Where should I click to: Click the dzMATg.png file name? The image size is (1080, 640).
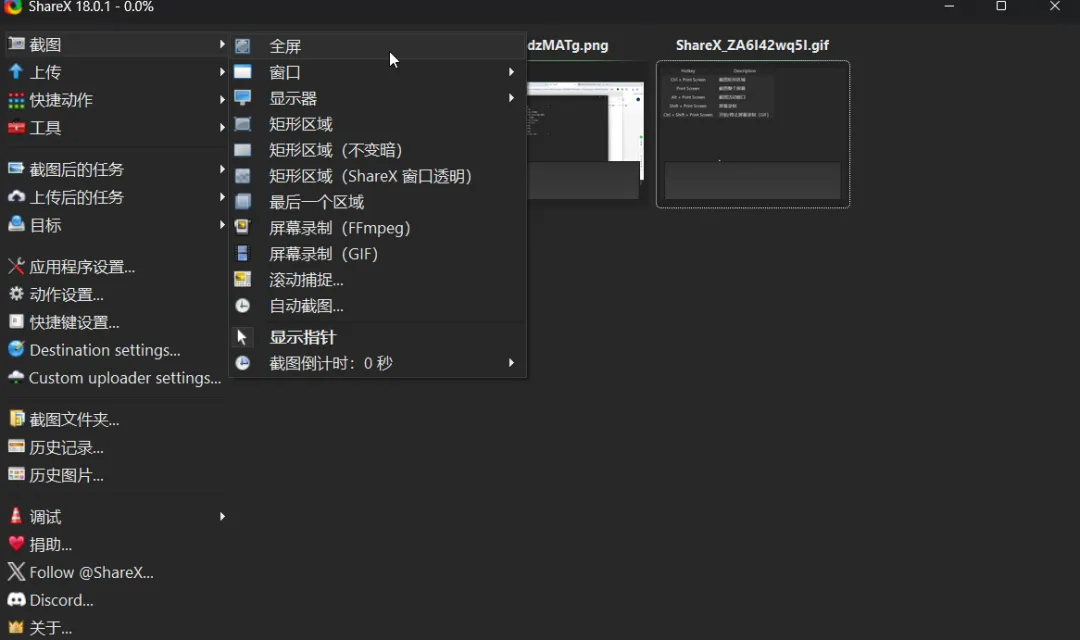pos(568,45)
